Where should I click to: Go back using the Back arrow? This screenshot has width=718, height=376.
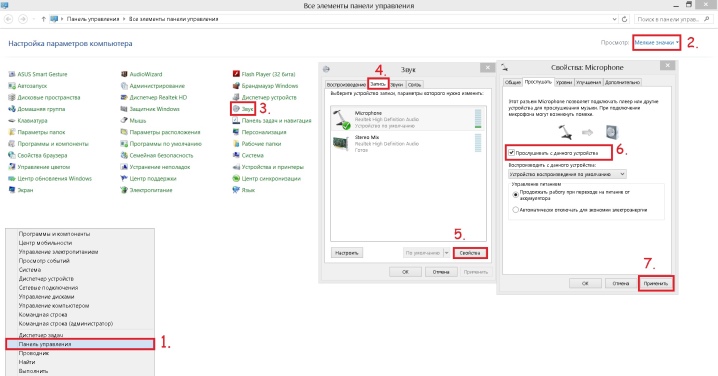(9, 19)
